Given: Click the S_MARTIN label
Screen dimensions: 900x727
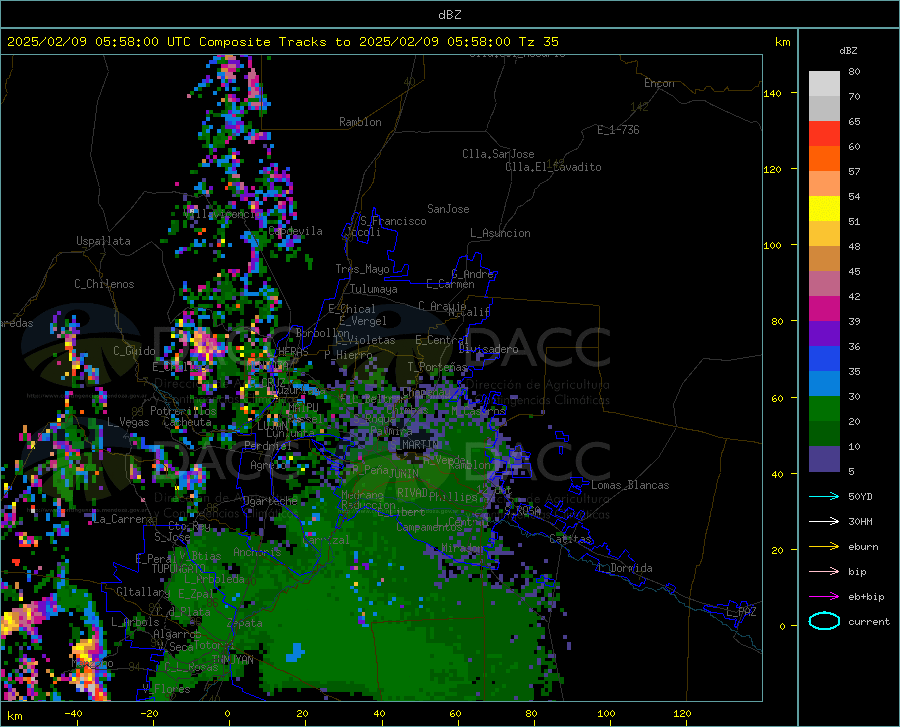Looking at the screenshot, I should [x=413, y=445].
